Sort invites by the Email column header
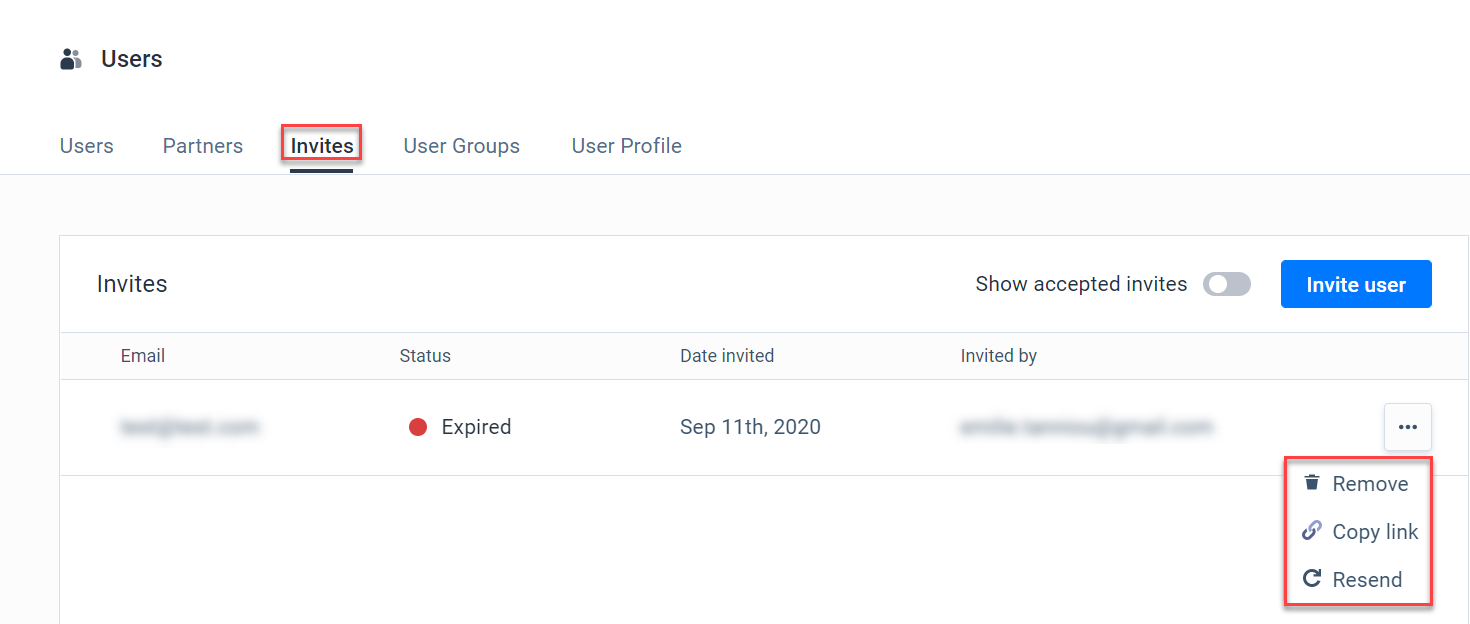Image resolution: width=1470 pixels, height=624 pixels. [x=142, y=355]
